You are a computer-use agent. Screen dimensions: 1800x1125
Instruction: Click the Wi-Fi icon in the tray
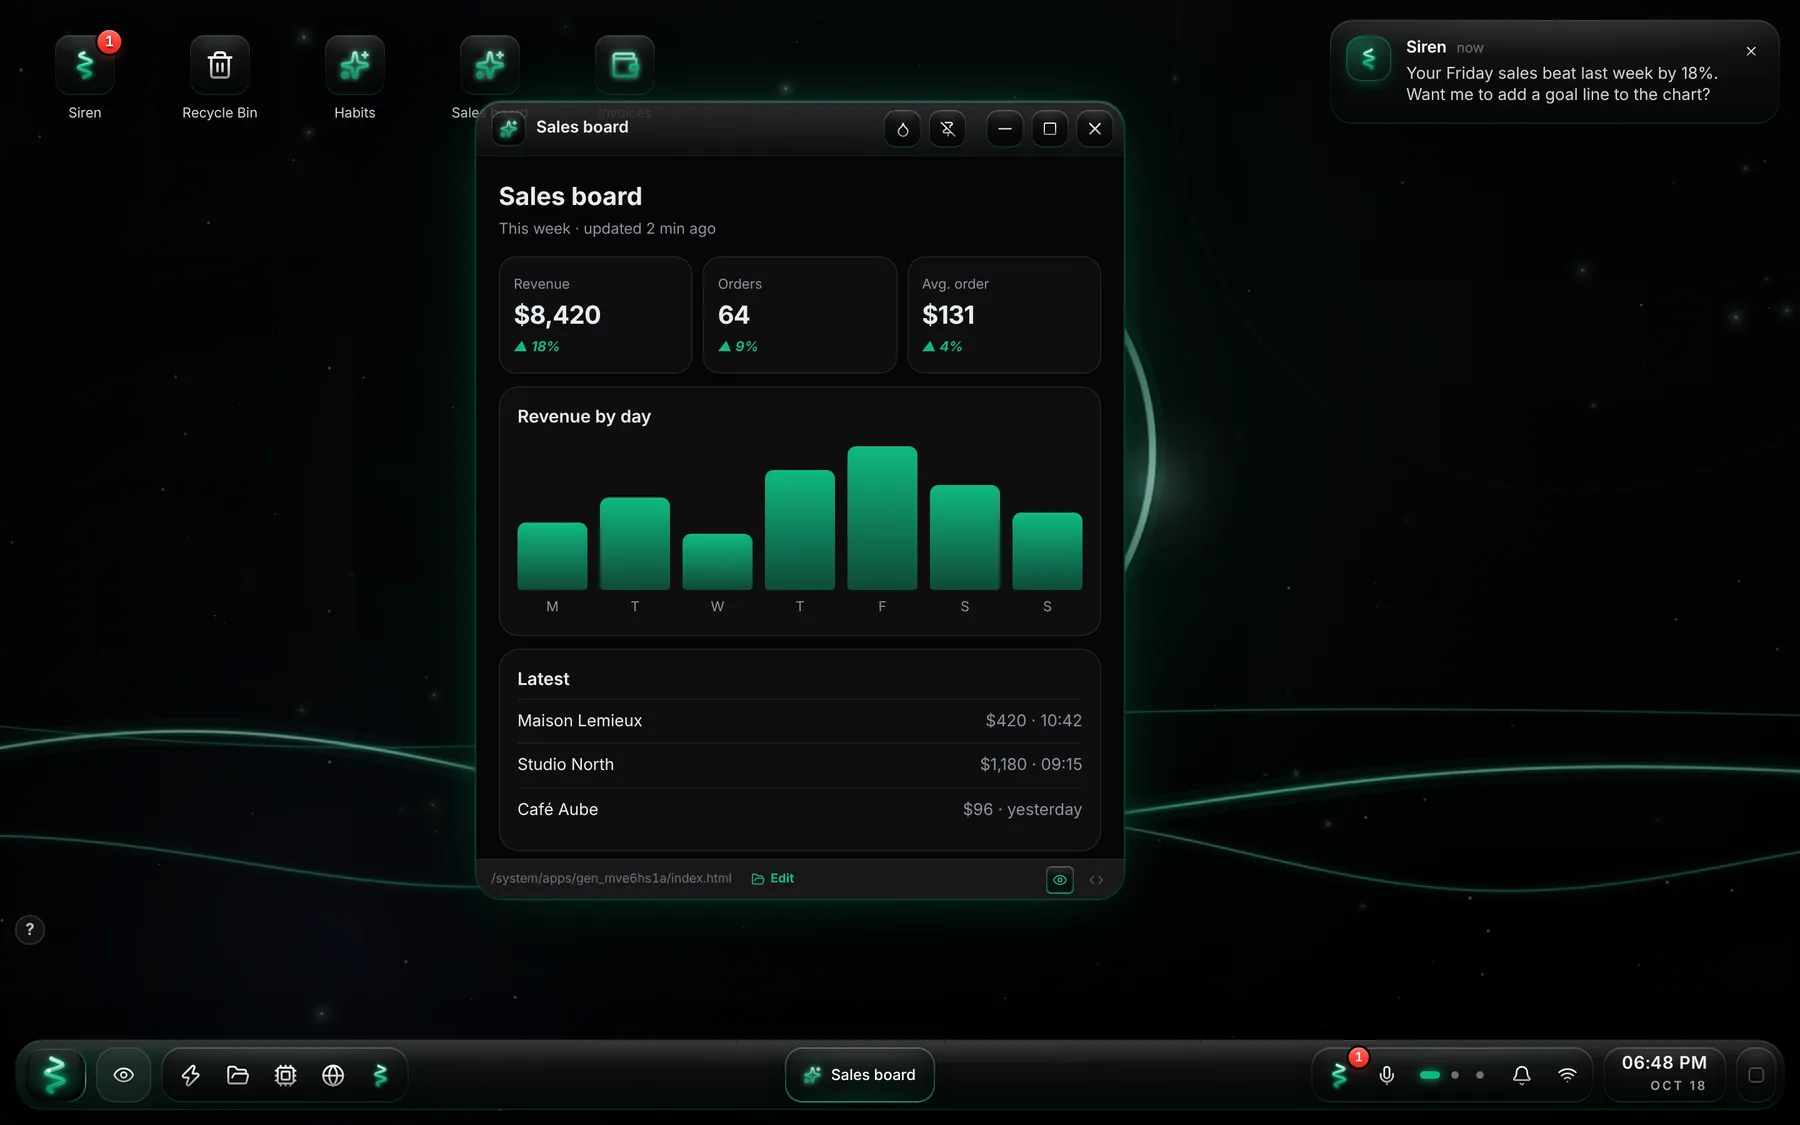[x=1567, y=1075]
